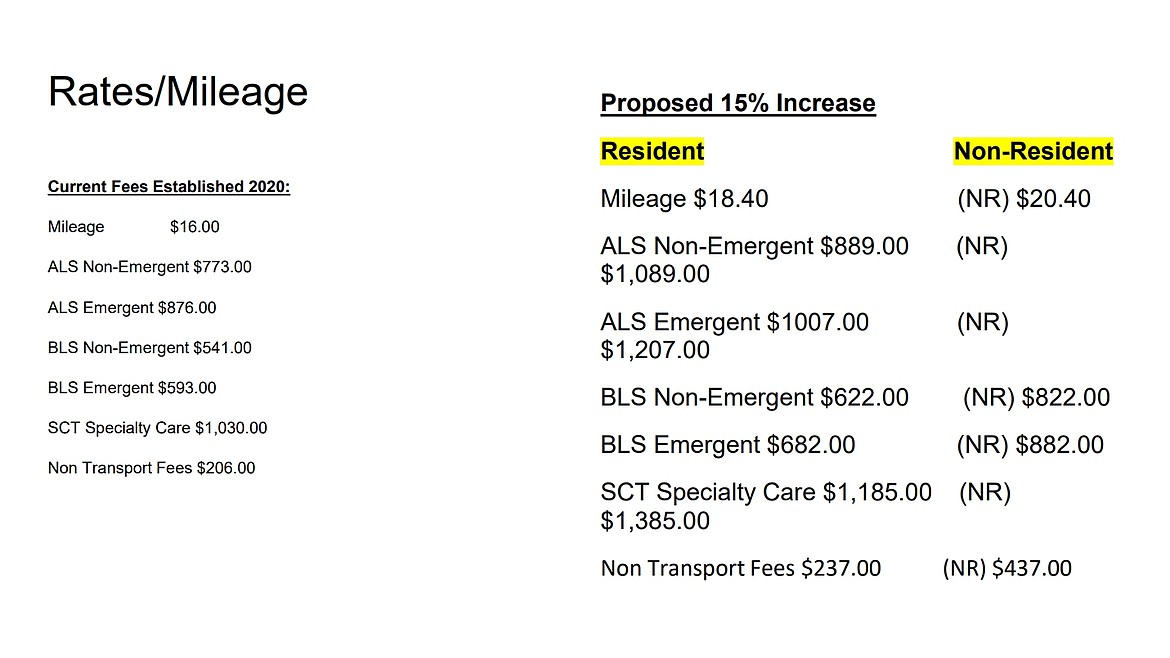Select SCT Specialty Care $1,030.00 line
This screenshot has width=1170, height=658.
pos(157,428)
